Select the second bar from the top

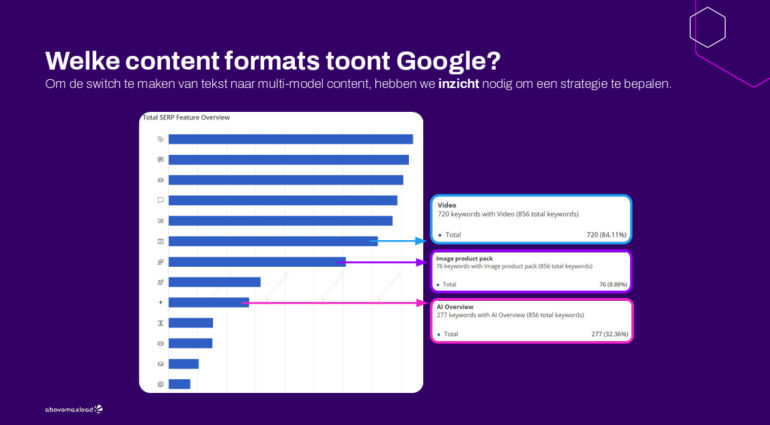289,160
